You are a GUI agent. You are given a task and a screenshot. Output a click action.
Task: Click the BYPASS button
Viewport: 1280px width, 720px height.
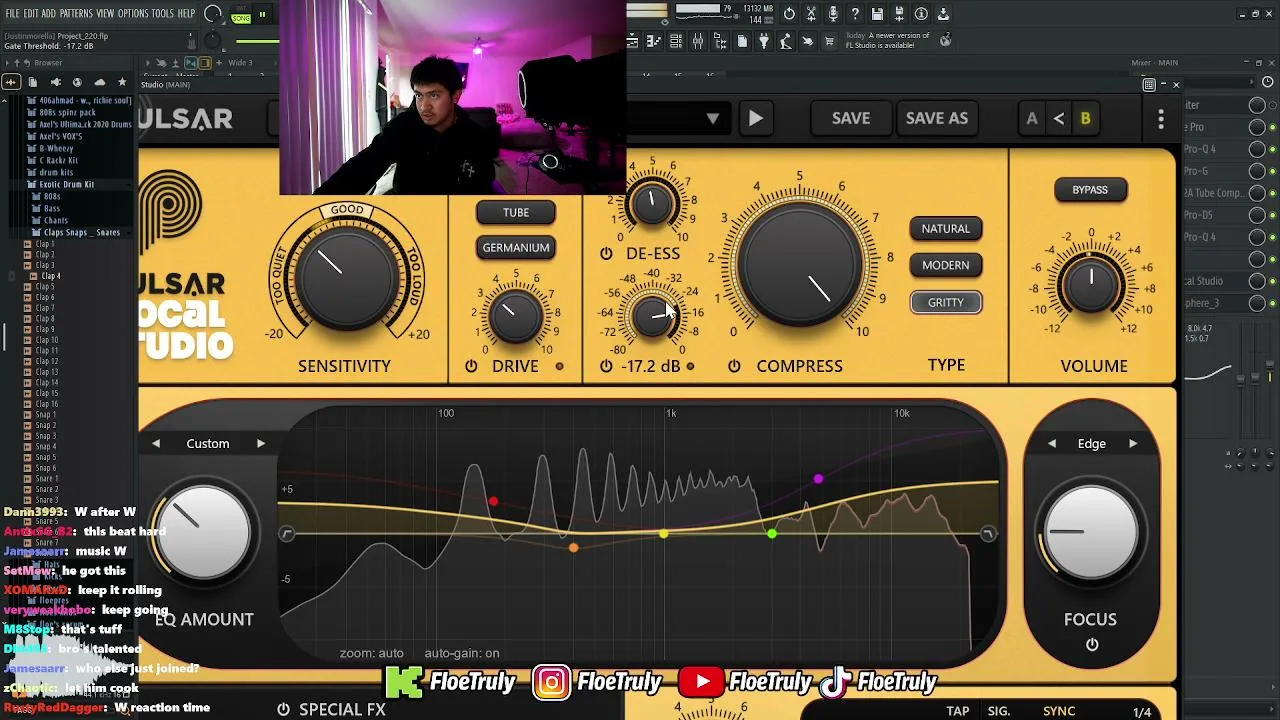(x=1090, y=189)
